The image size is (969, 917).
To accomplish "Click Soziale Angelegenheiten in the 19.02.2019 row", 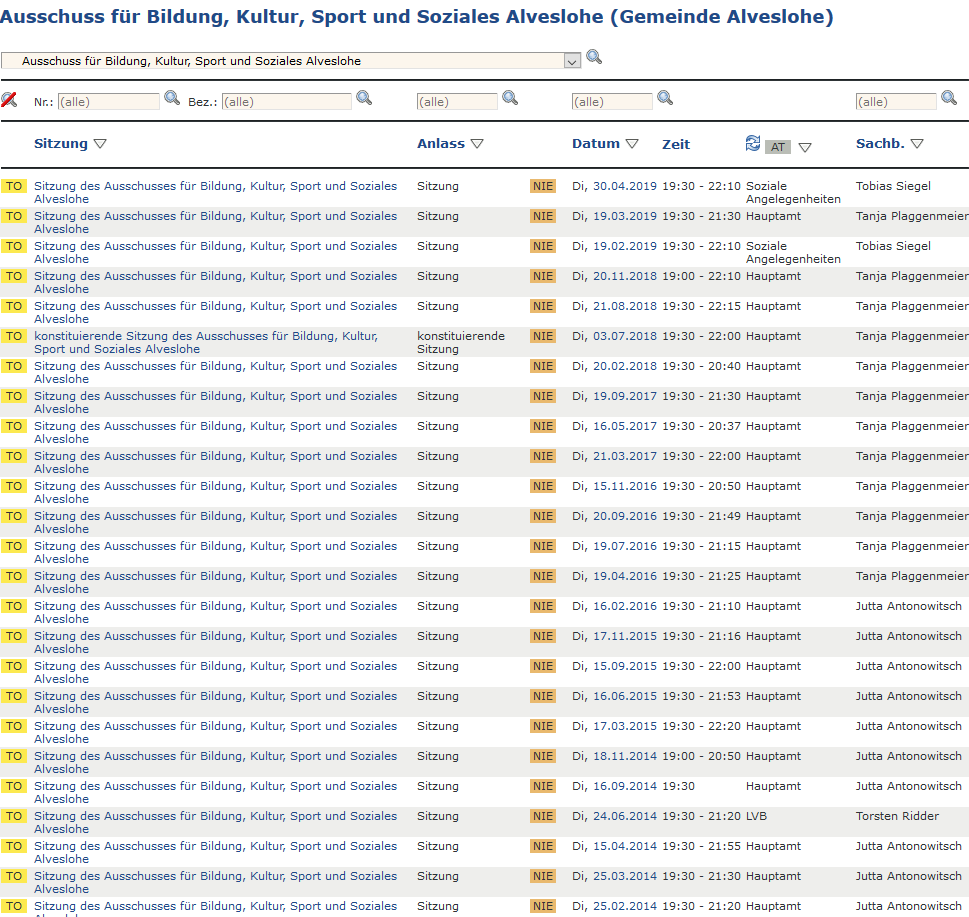I will (x=793, y=253).
